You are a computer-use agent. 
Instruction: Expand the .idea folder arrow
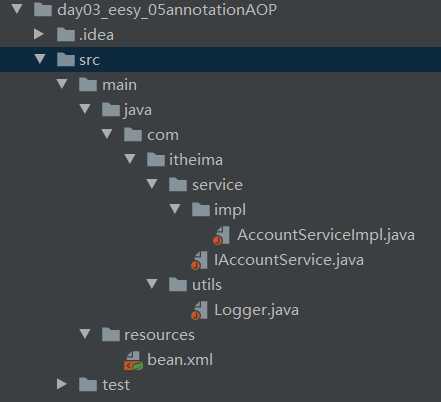pyautogui.click(x=39, y=34)
